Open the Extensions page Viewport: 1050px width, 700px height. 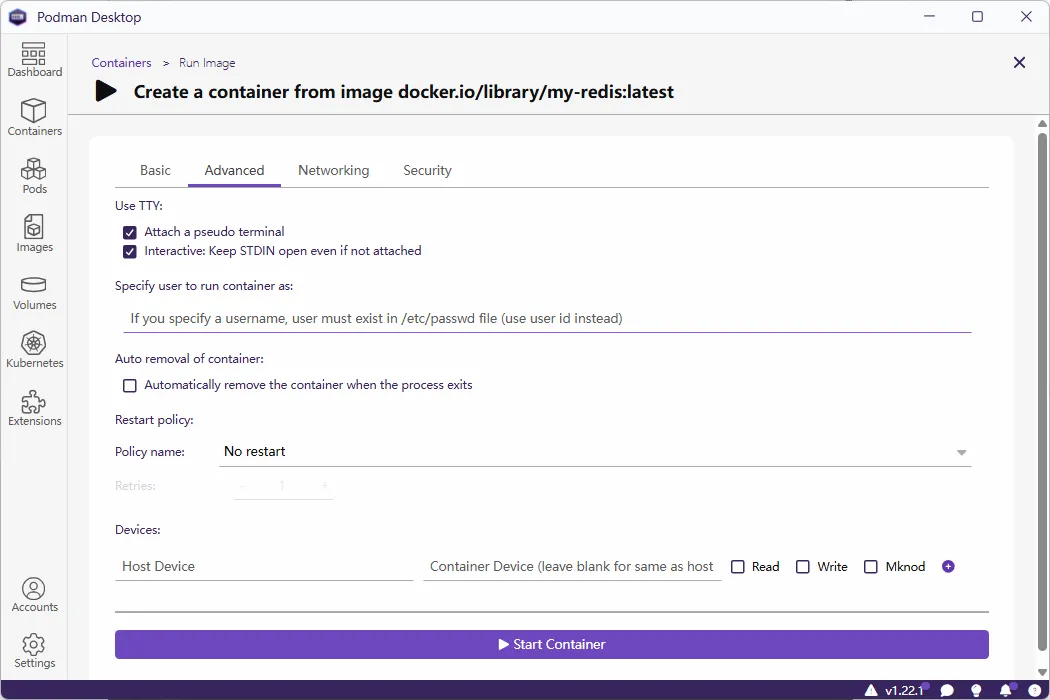pos(34,408)
